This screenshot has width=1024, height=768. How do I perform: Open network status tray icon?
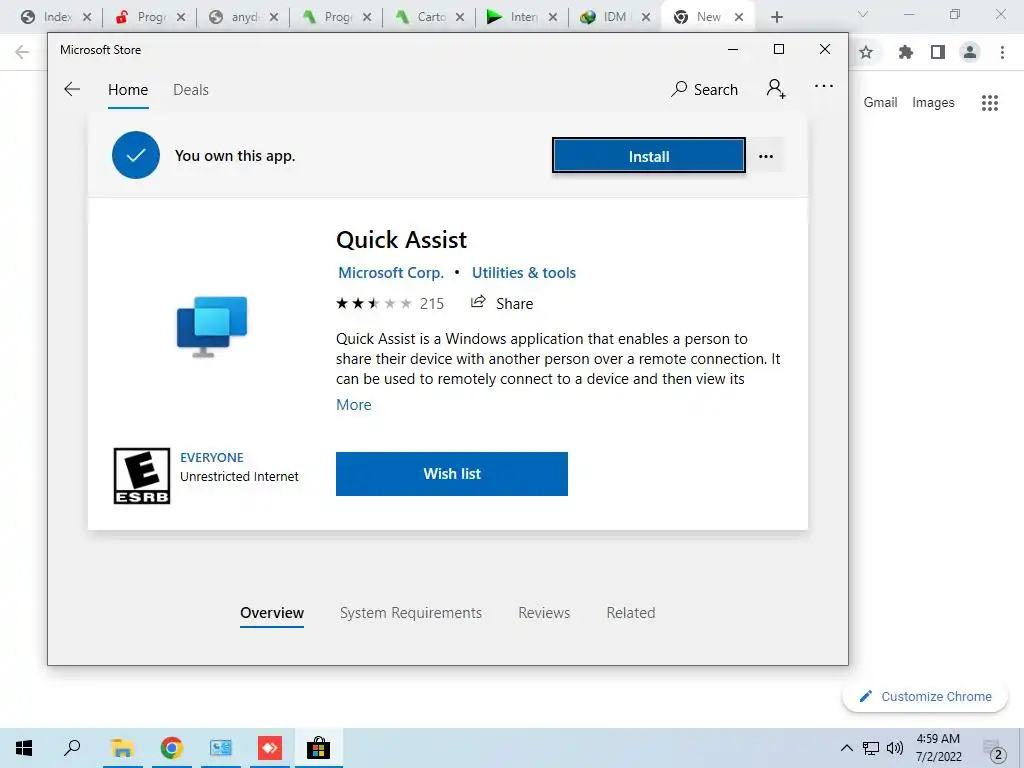[x=871, y=748]
